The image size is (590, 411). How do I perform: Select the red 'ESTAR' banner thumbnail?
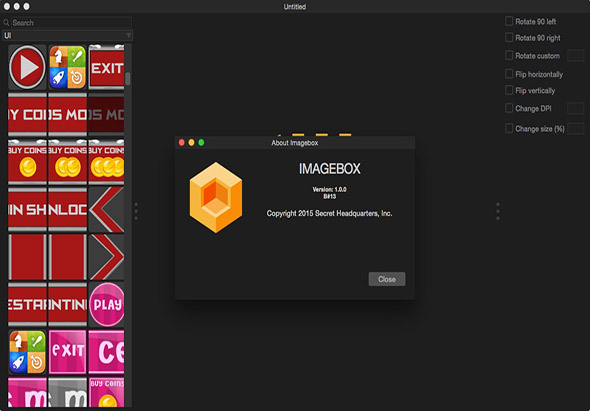[x=27, y=304]
